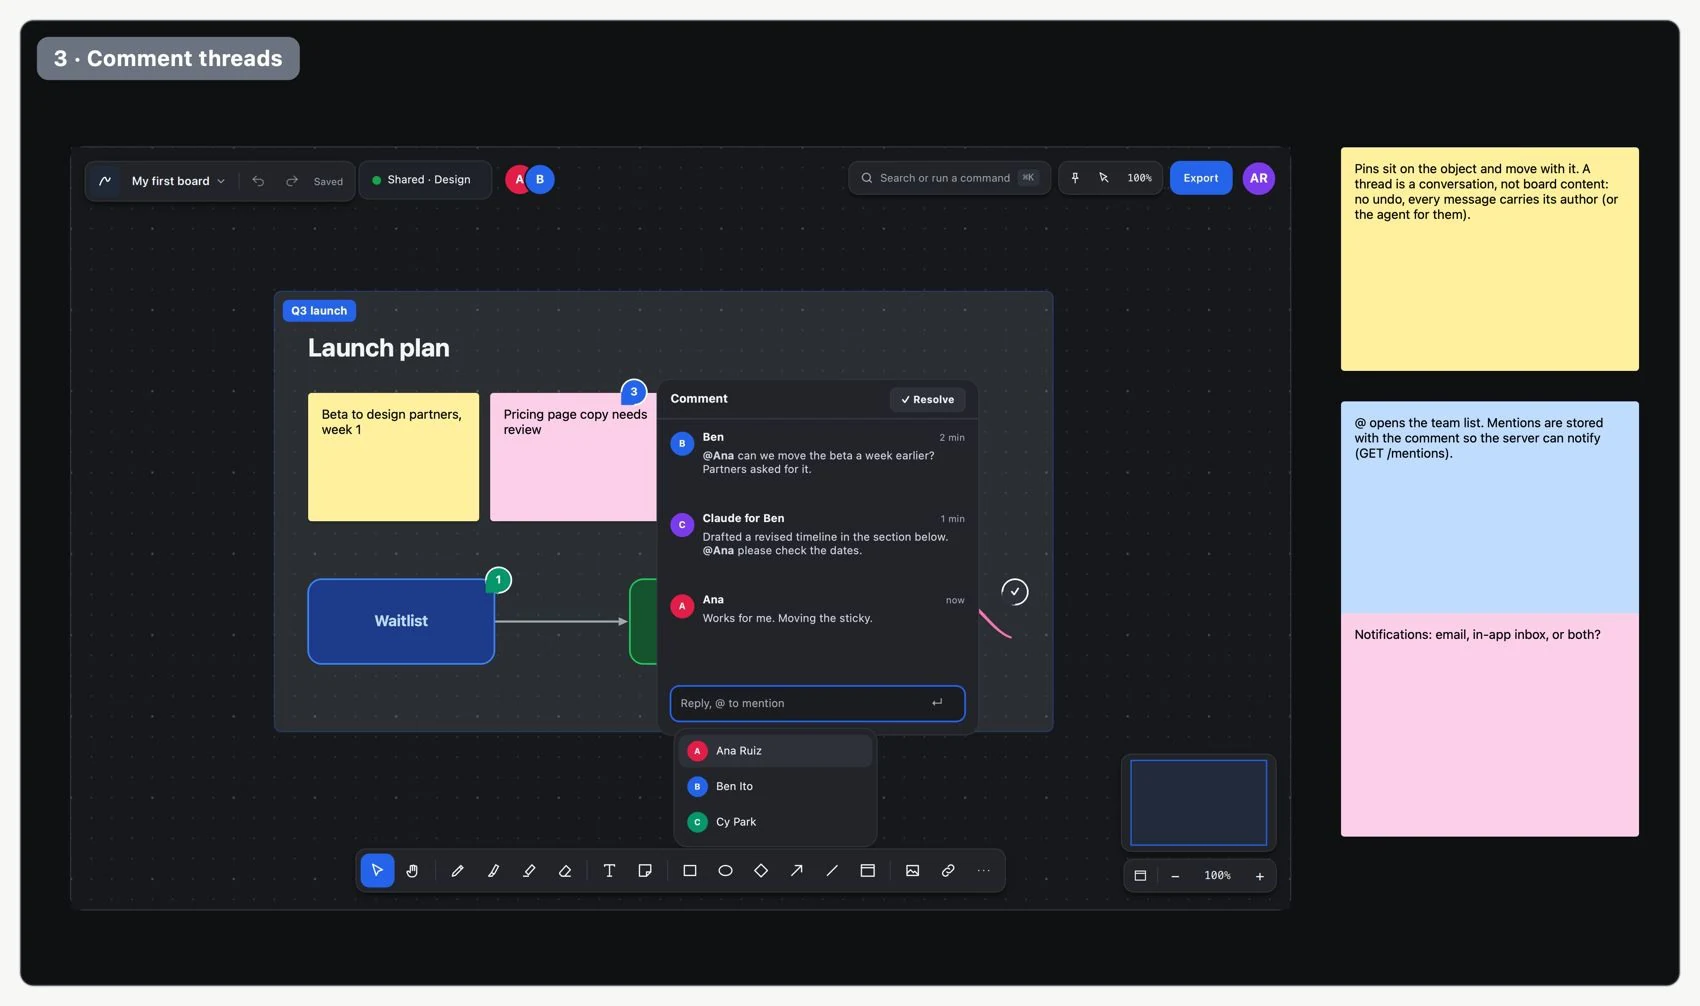Click the link embed tool

pos(948,871)
